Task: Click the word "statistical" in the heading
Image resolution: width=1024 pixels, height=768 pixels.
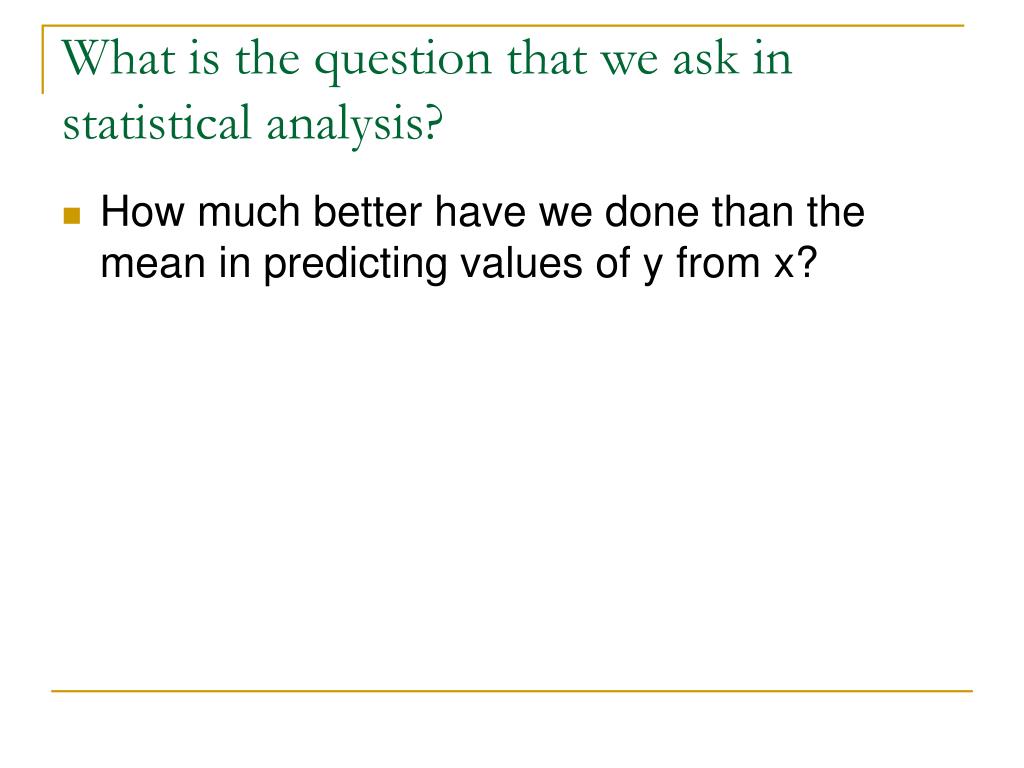Action: pyautogui.click(x=157, y=123)
